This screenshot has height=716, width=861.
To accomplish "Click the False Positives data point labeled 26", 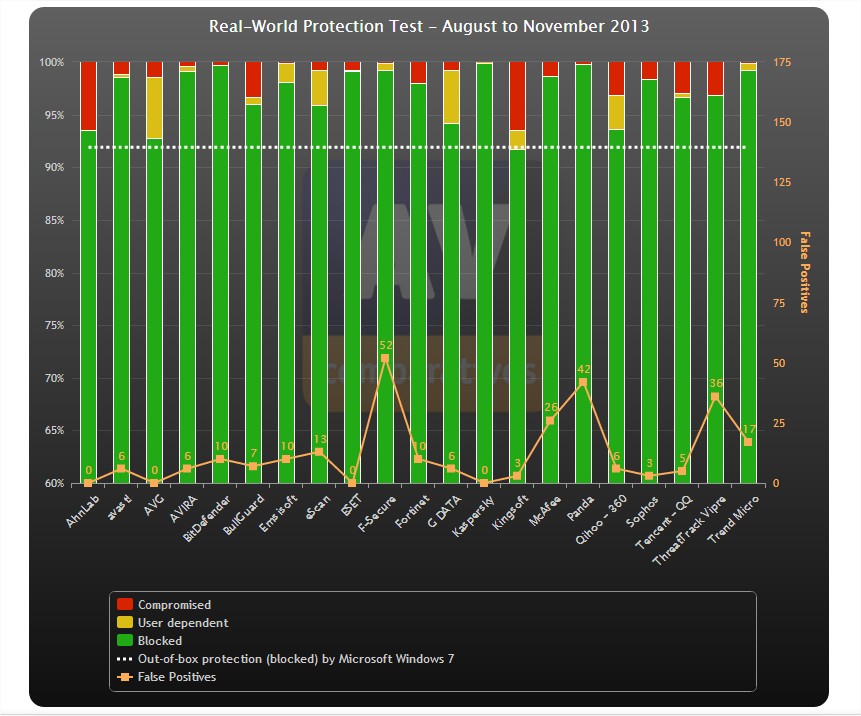I will pos(550,421).
